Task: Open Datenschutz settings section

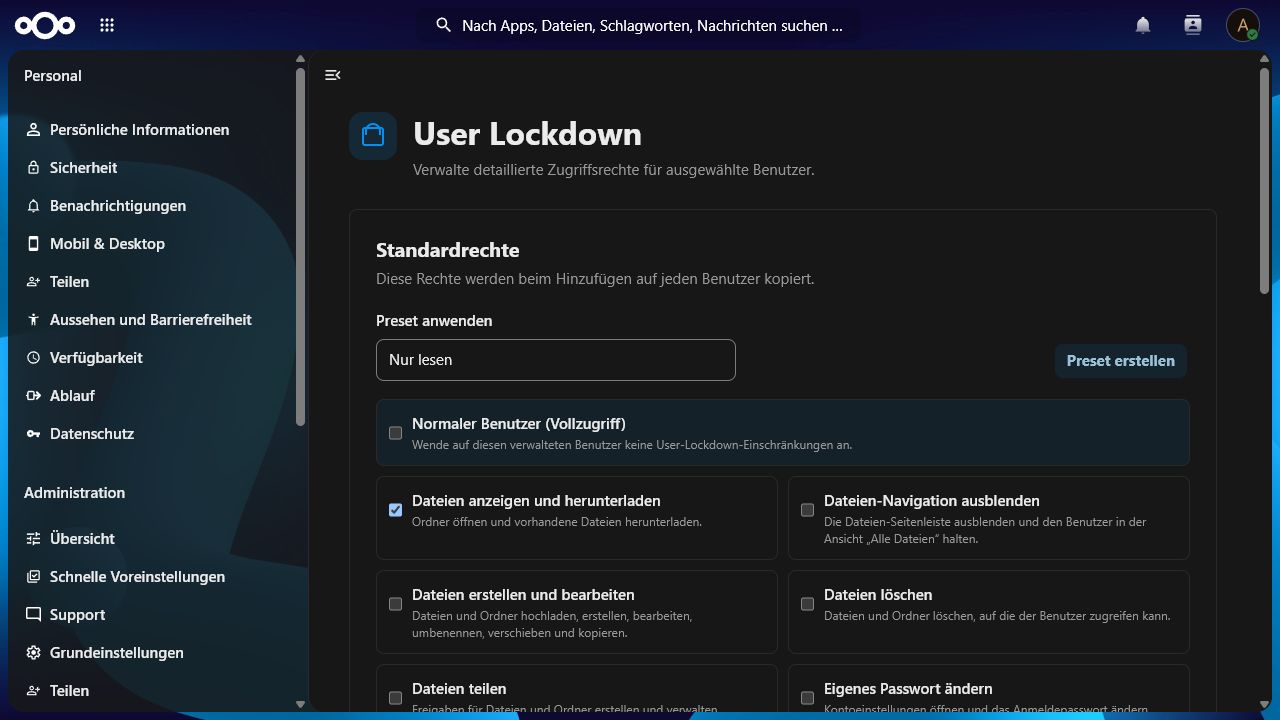Action: click(x=151, y=434)
